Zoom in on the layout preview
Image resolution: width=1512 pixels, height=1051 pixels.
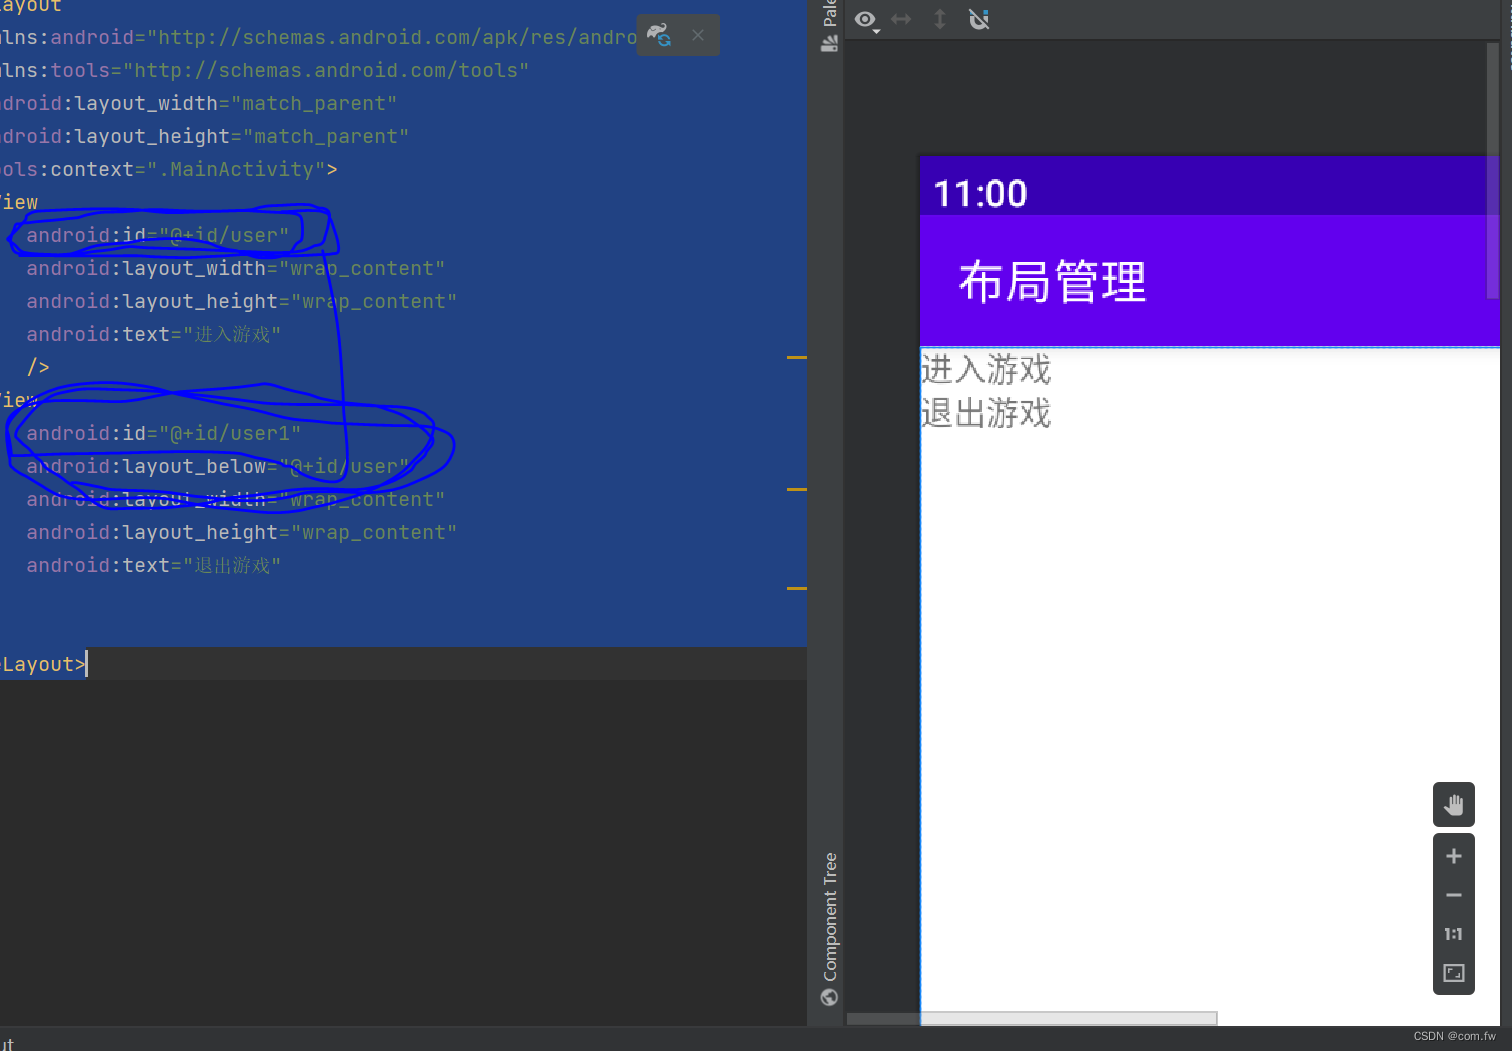tap(1453, 855)
